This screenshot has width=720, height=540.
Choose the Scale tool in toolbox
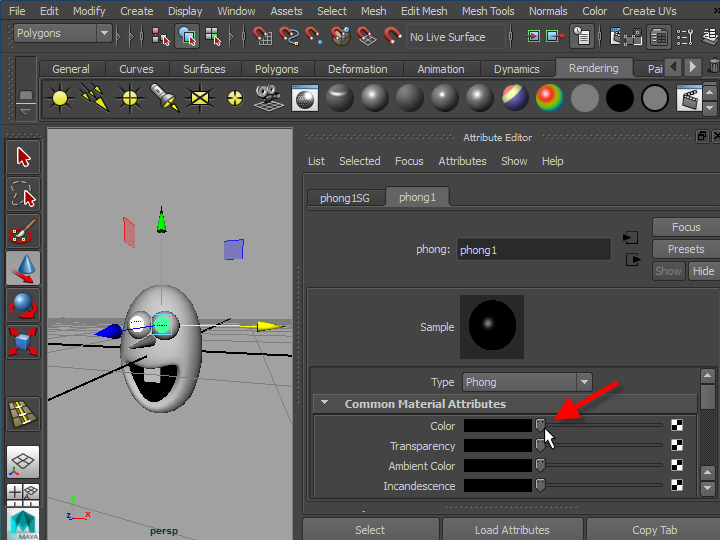23,341
